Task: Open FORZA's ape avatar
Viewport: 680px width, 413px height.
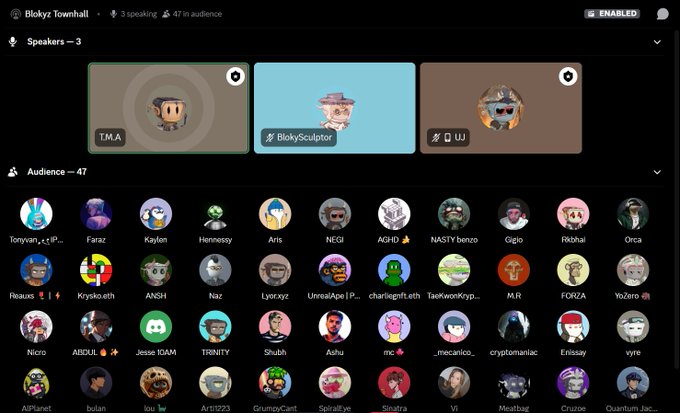Action: pyautogui.click(x=573, y=270)
